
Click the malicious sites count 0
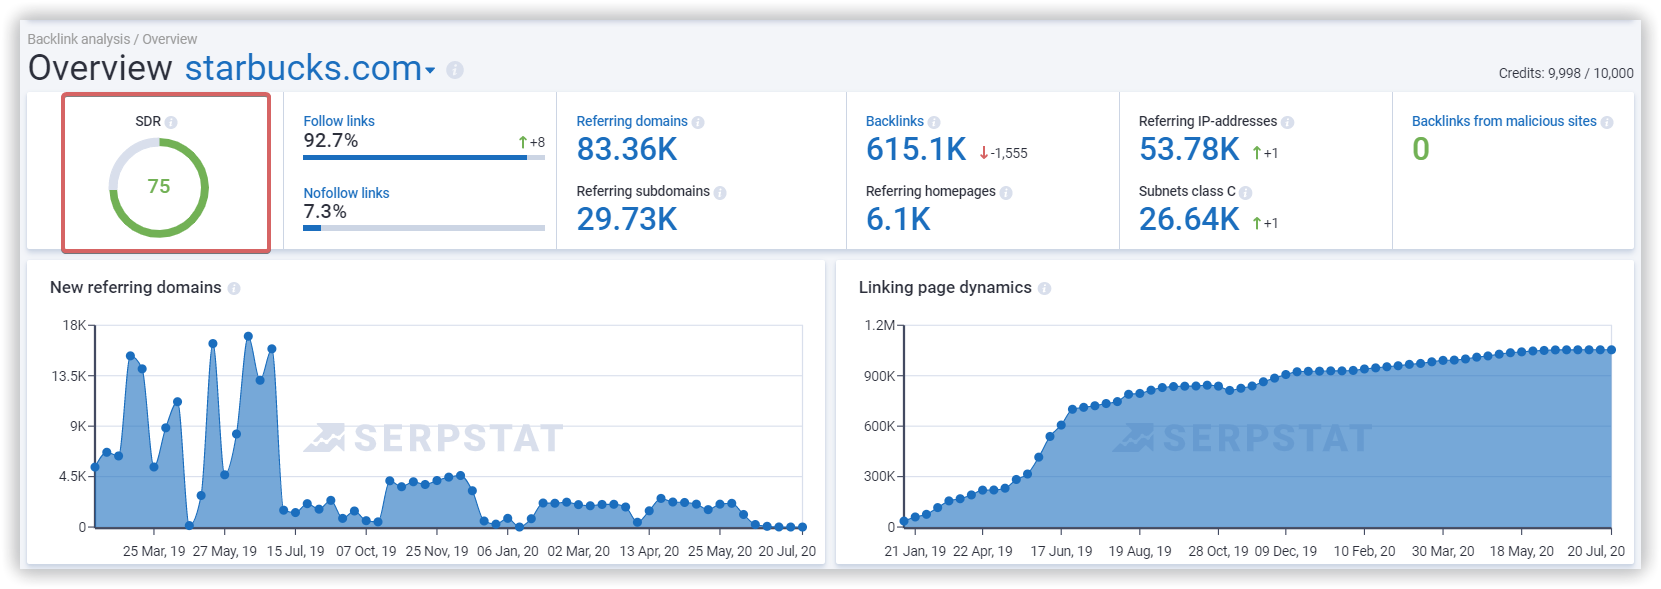(1421, 149)
